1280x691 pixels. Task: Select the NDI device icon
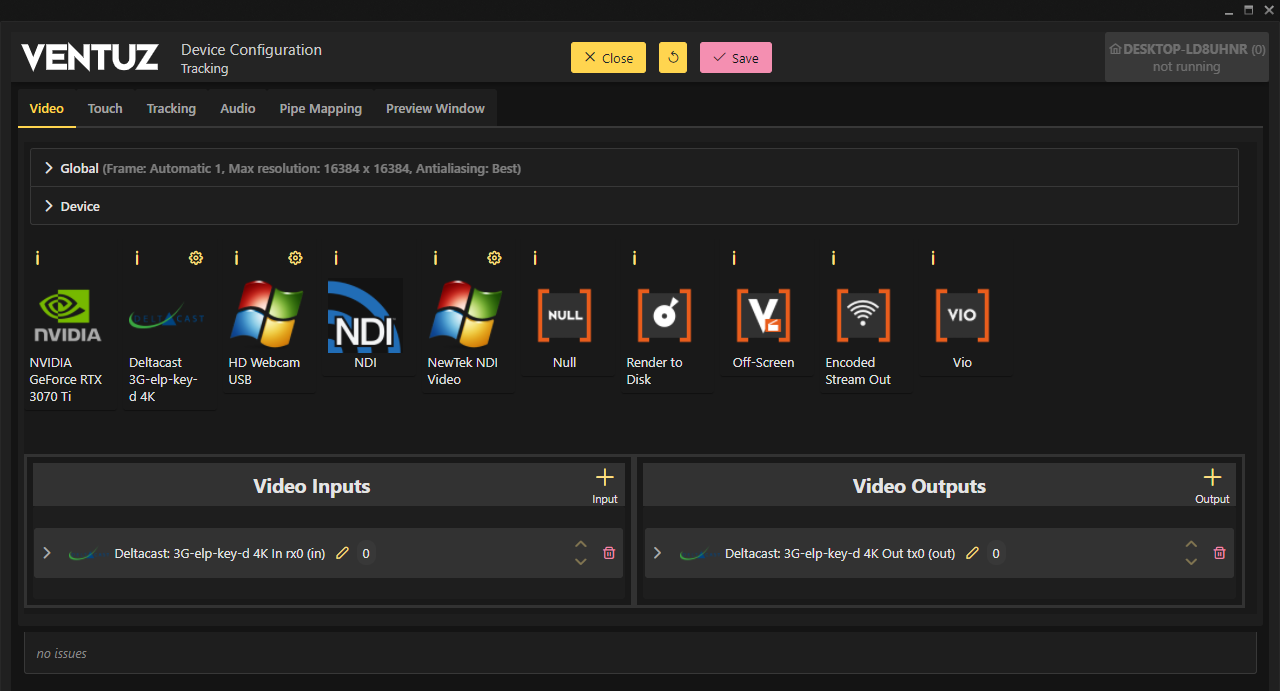pos(365,316)
